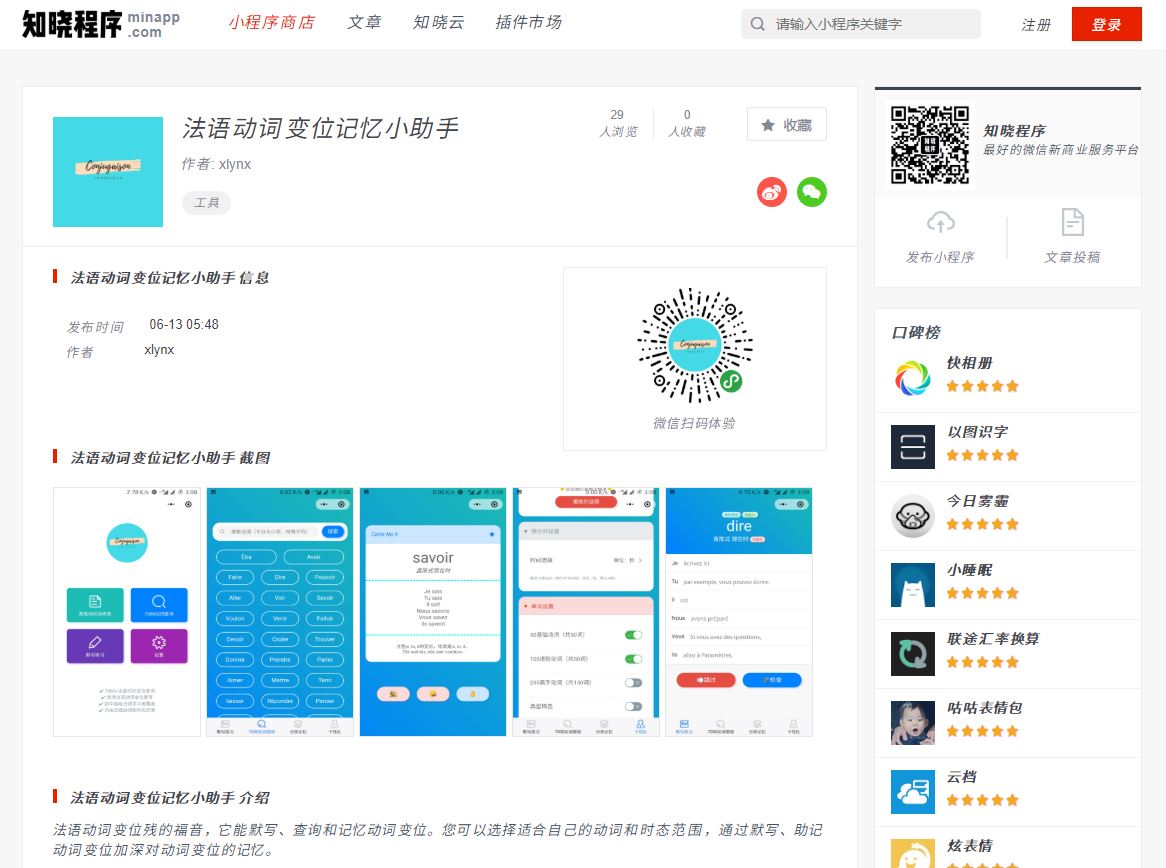Screen dimensions: 1166x868
Task: Click the 注册 link
Action: point(1036,25)
